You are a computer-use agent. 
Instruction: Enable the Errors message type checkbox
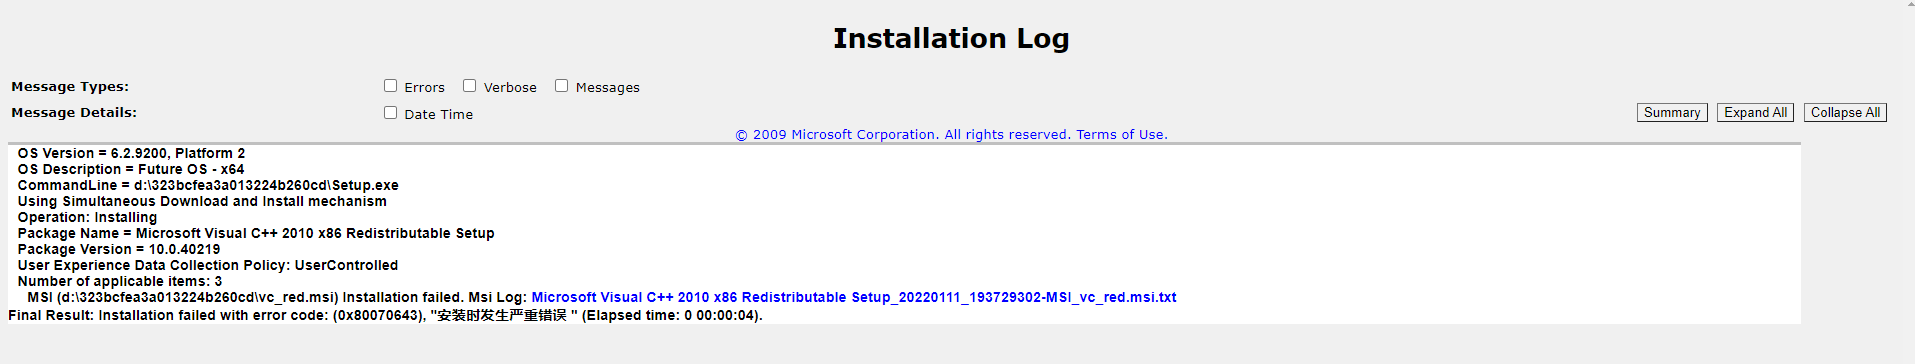point(391,86)
